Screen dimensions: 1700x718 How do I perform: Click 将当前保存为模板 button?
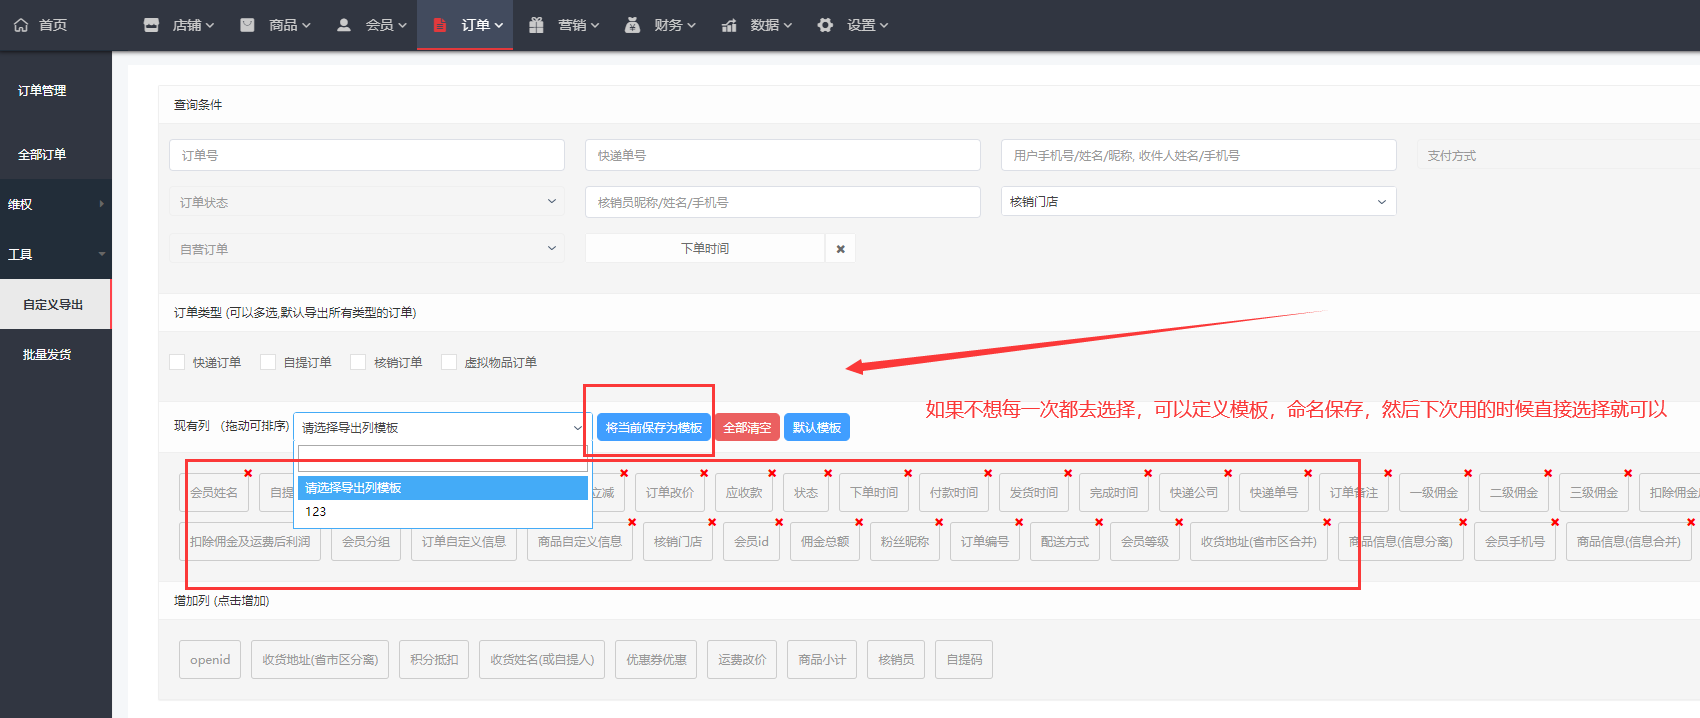653,427
